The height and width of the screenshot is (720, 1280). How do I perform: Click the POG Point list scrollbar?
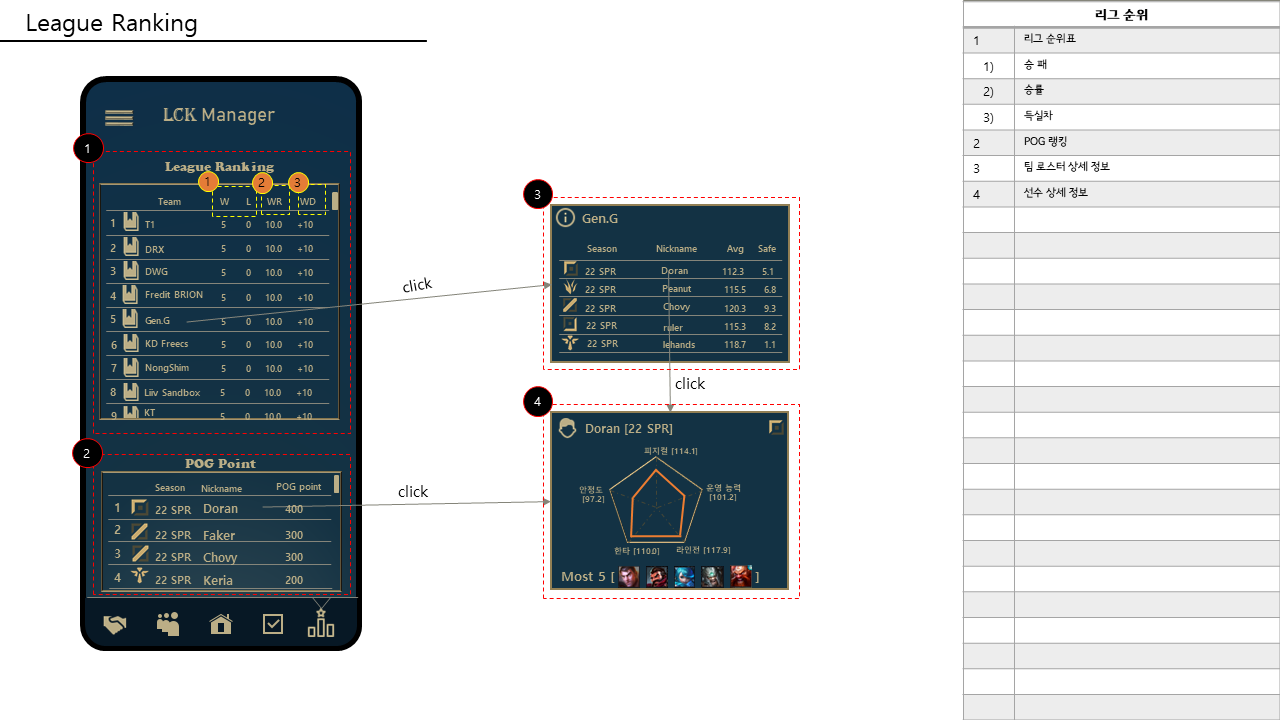(337, 485)
